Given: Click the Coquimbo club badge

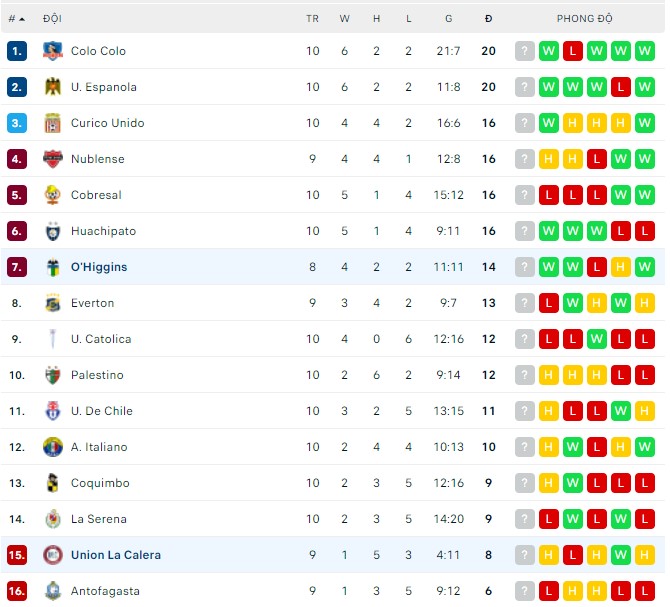Looking at the screenshot, I should [x=53, y=483].
